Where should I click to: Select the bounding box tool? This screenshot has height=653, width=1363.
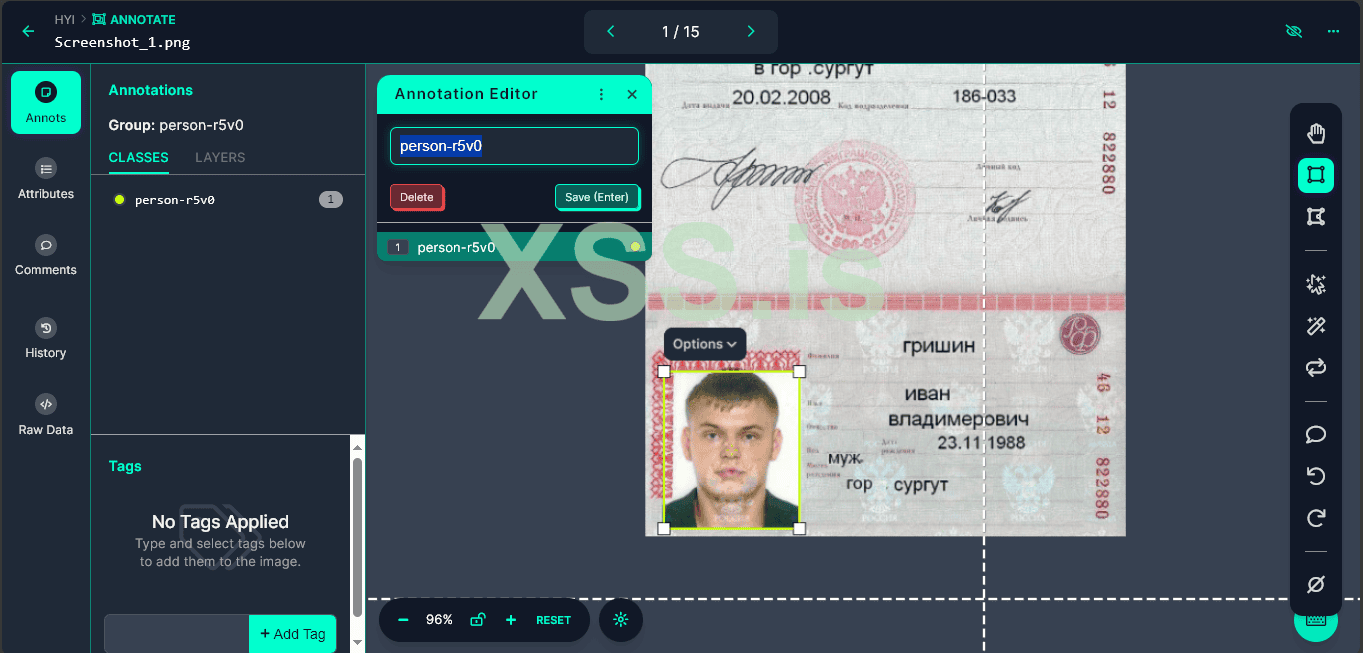click(1316, 175)
